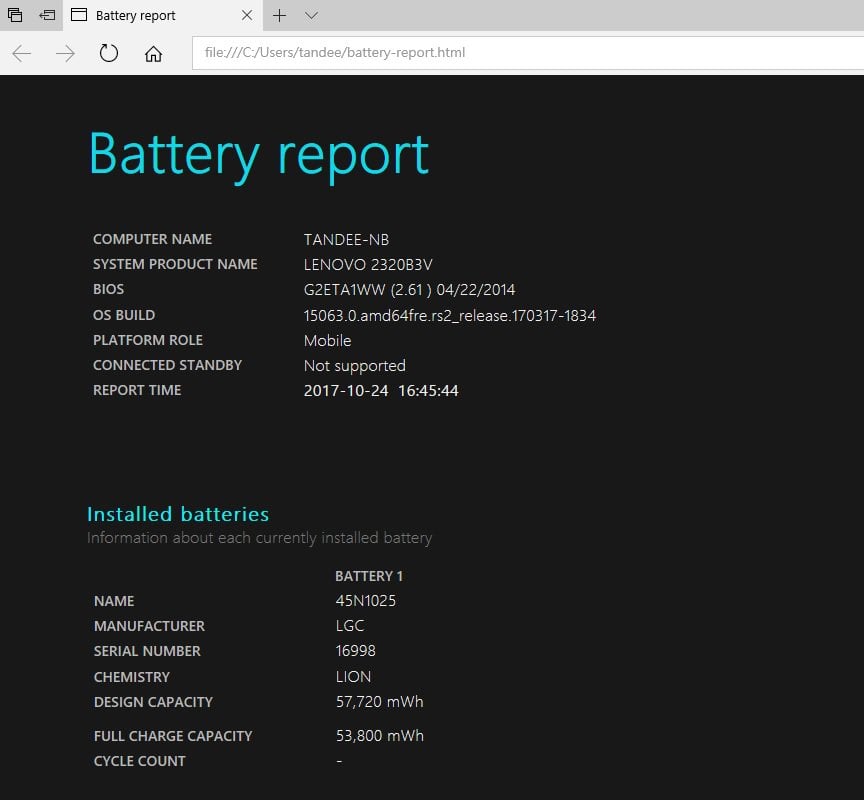
Task: Select the G2ETA1WW (2.61) BIOS value
Action: click(x=409, y=290)
